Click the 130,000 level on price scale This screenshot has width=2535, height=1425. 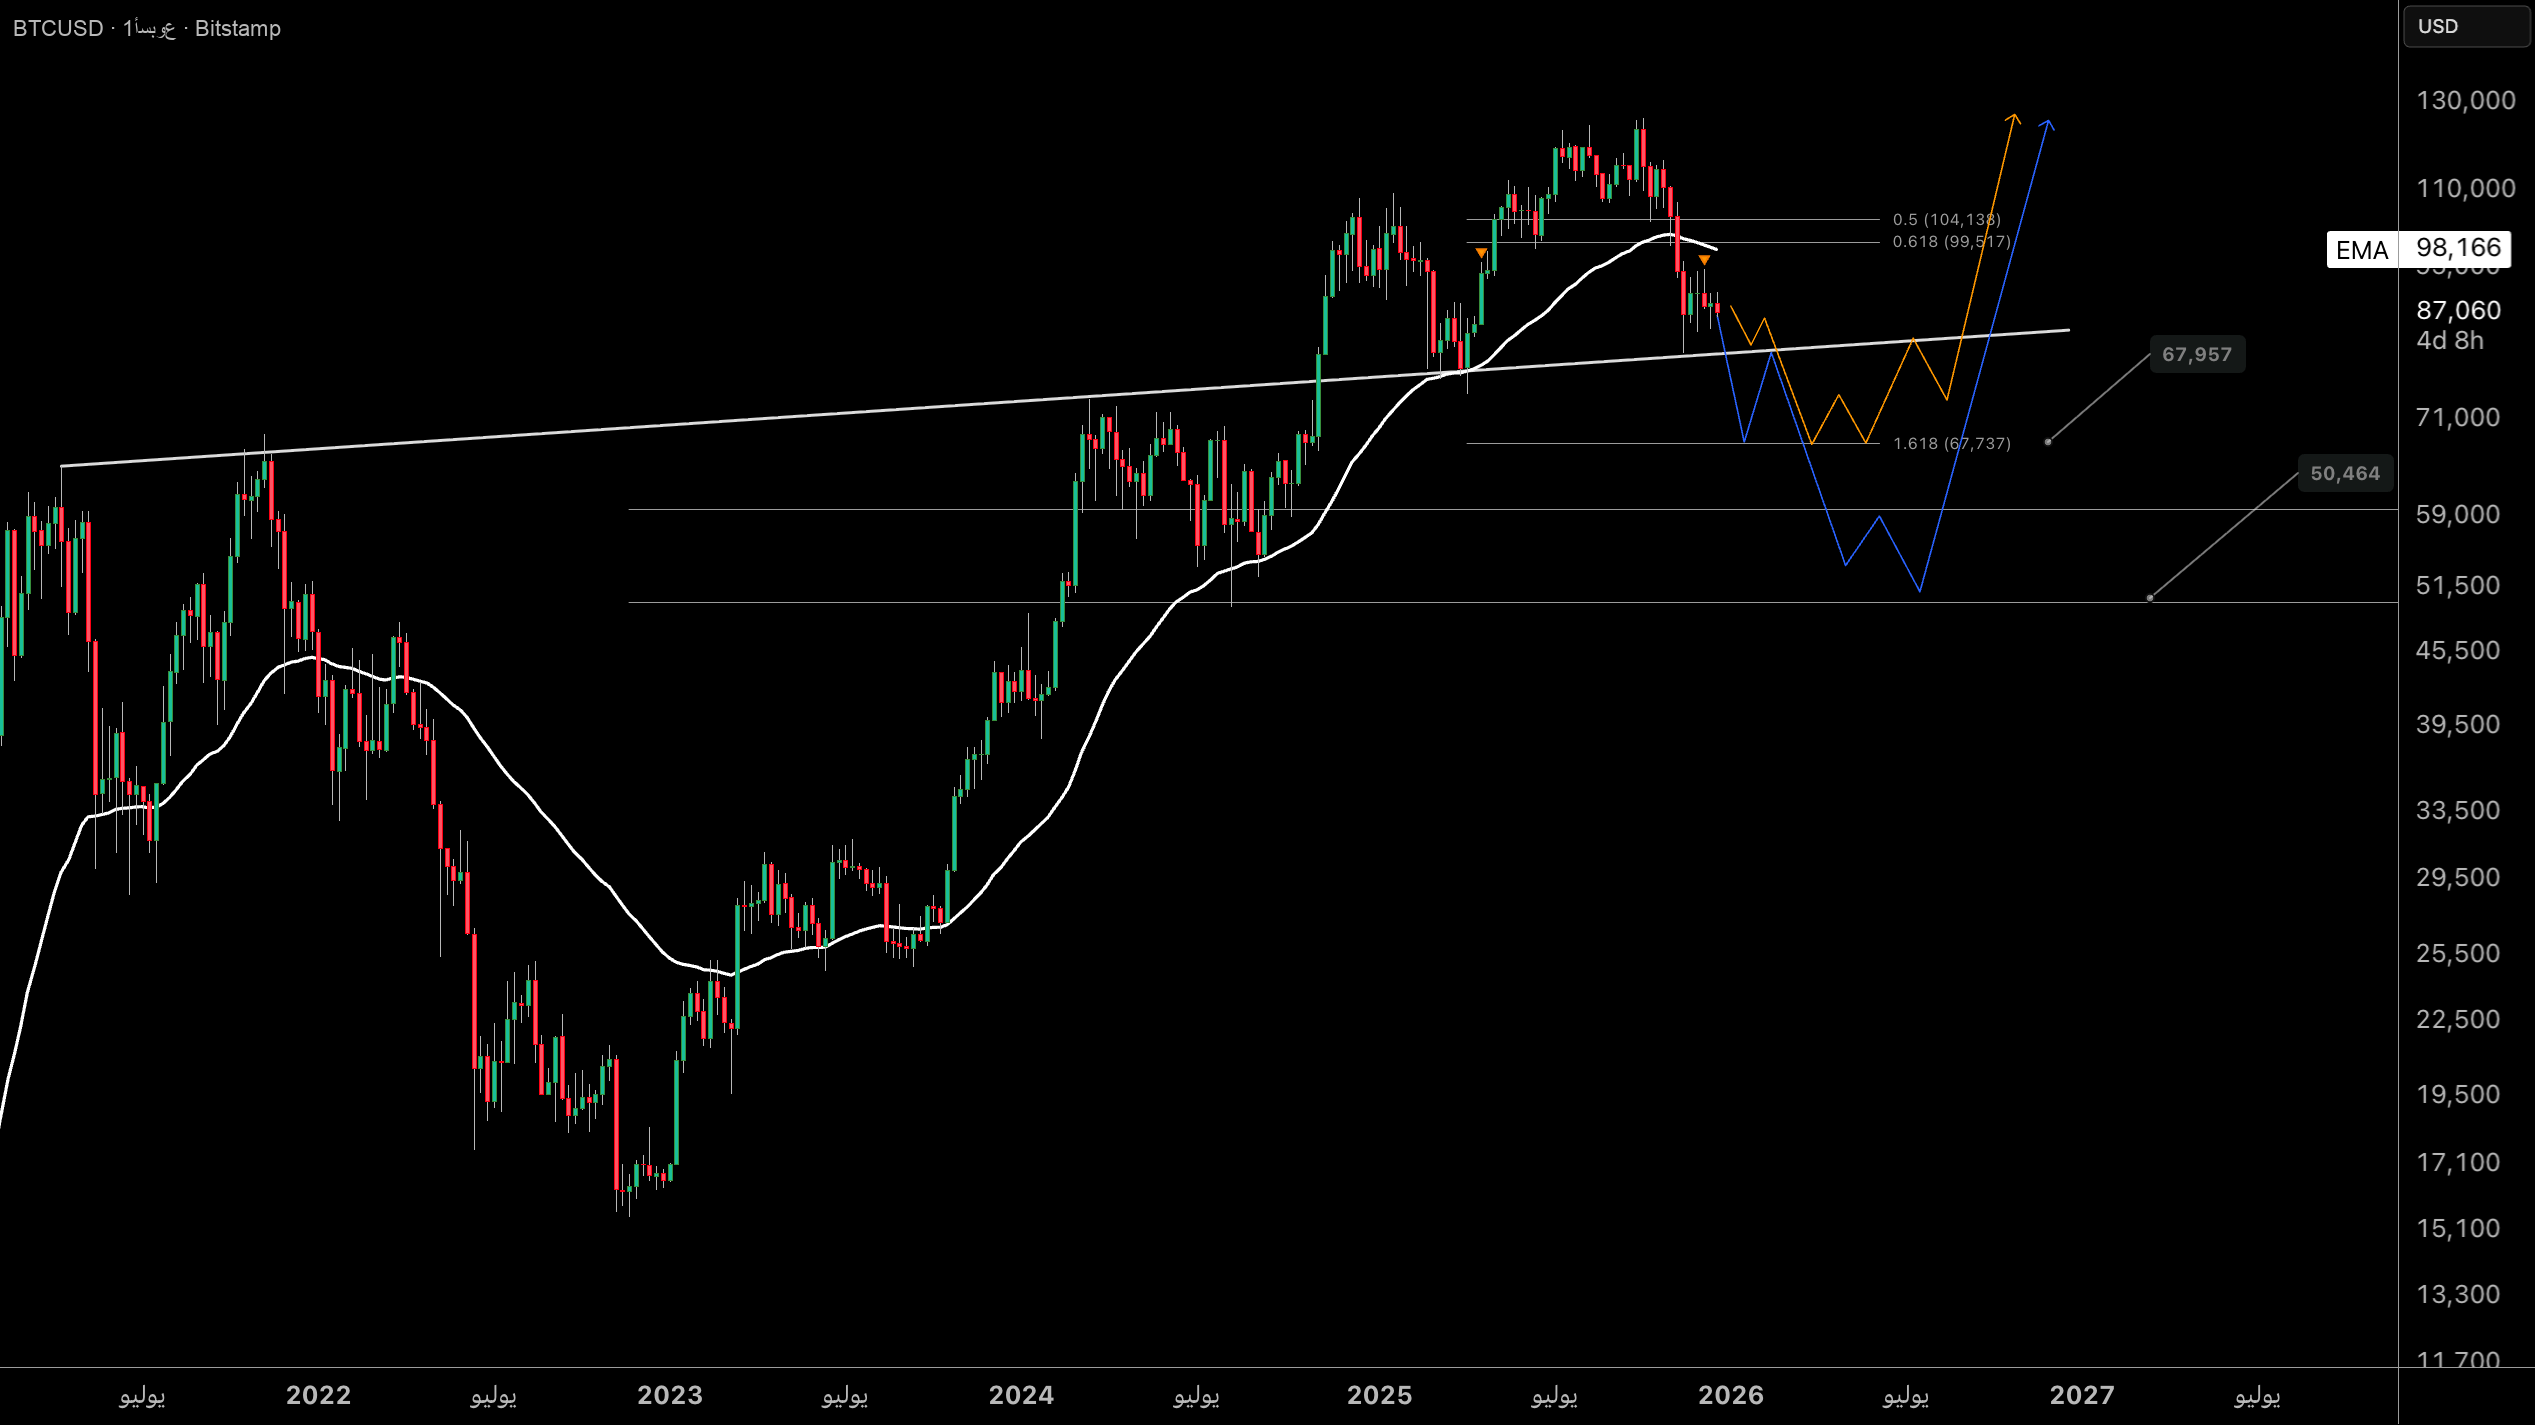[2465, 100]
